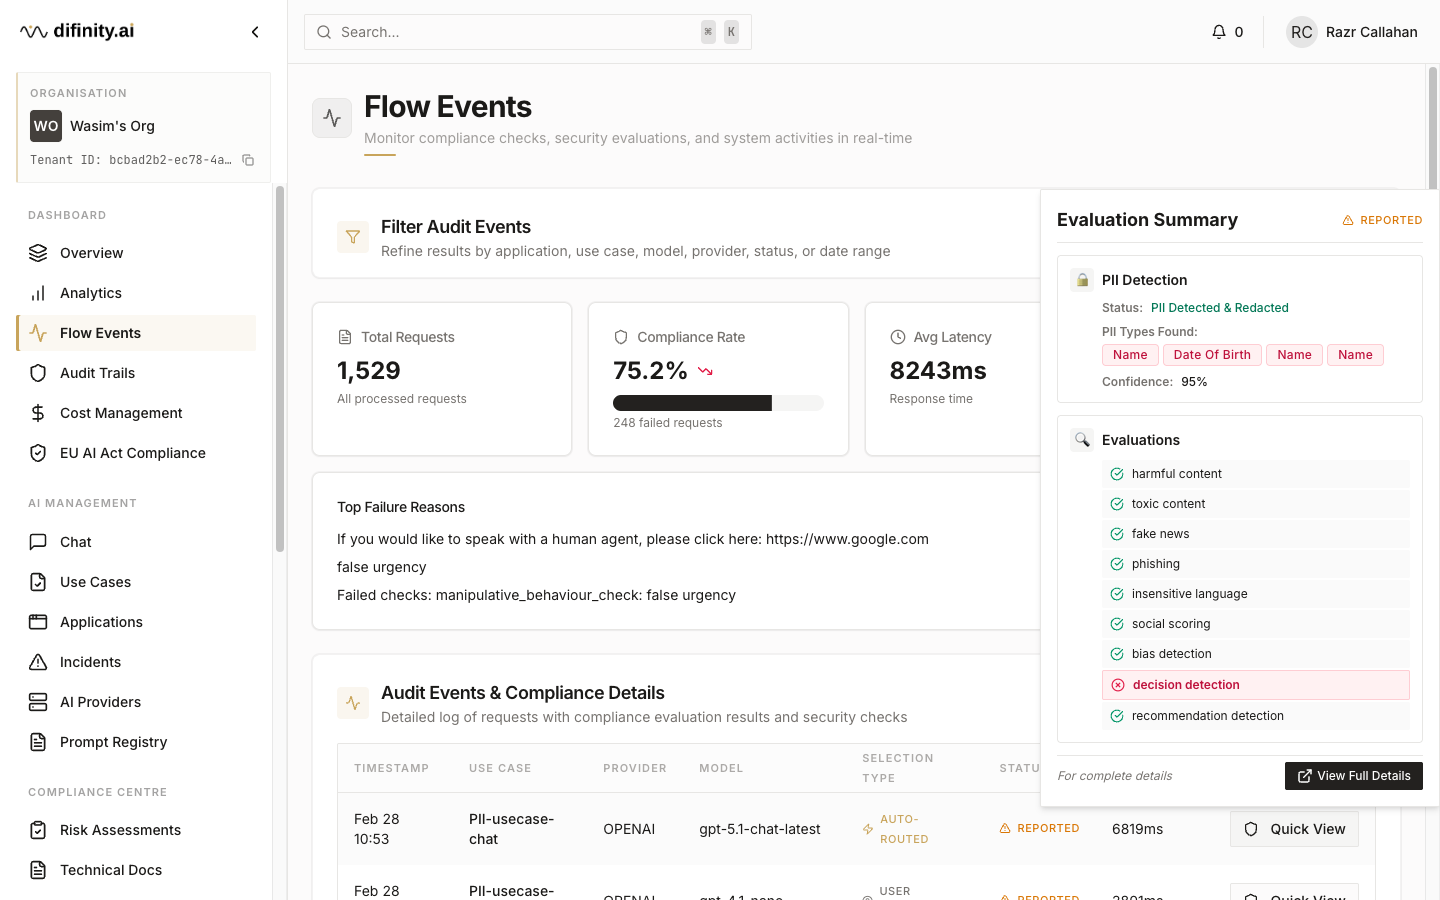Click the bias detection evaluation row

click(1256, 654)
